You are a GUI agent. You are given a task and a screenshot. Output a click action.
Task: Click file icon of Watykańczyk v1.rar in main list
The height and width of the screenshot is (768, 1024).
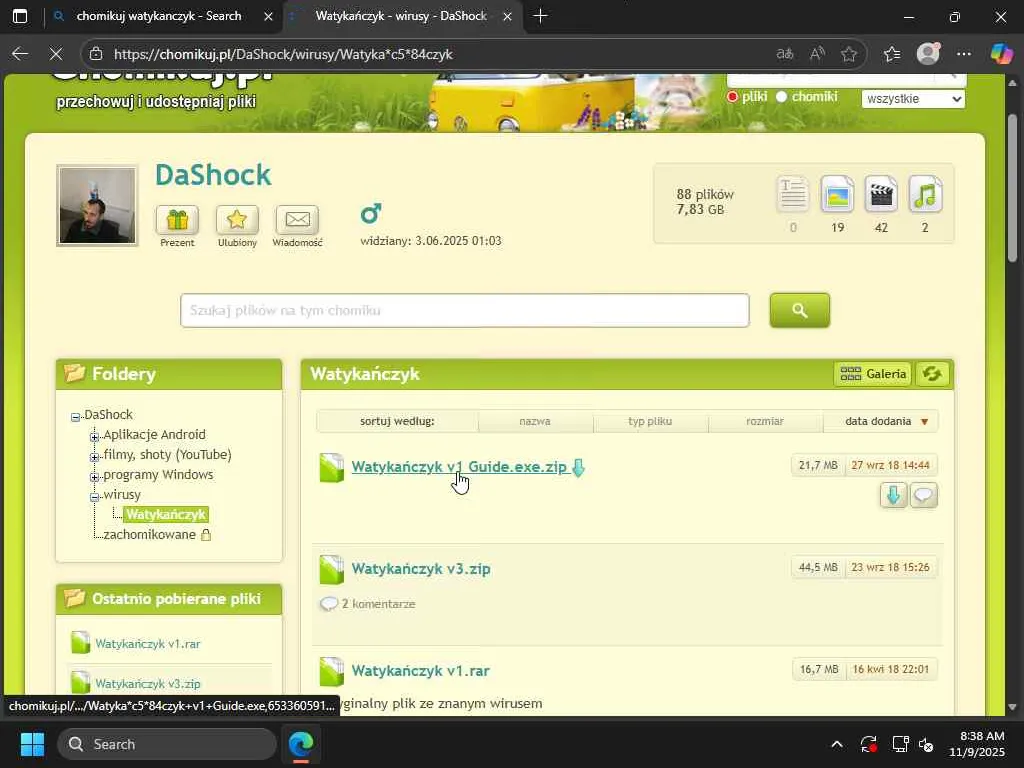(332, 671)
